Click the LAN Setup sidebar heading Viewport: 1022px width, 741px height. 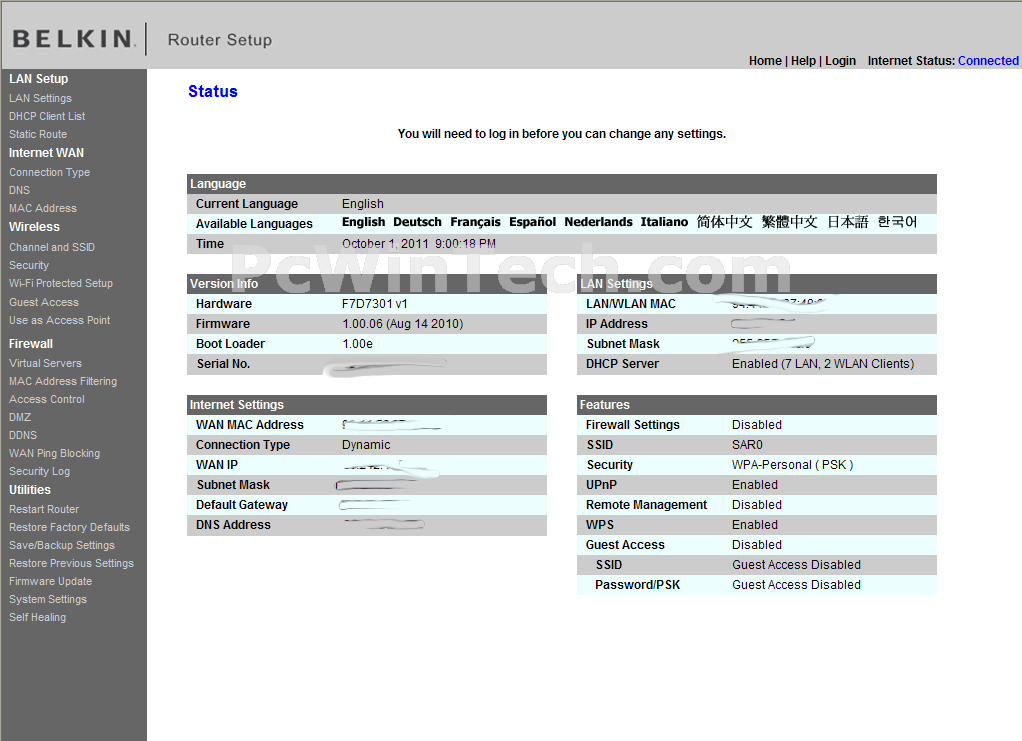pos(38,79)
